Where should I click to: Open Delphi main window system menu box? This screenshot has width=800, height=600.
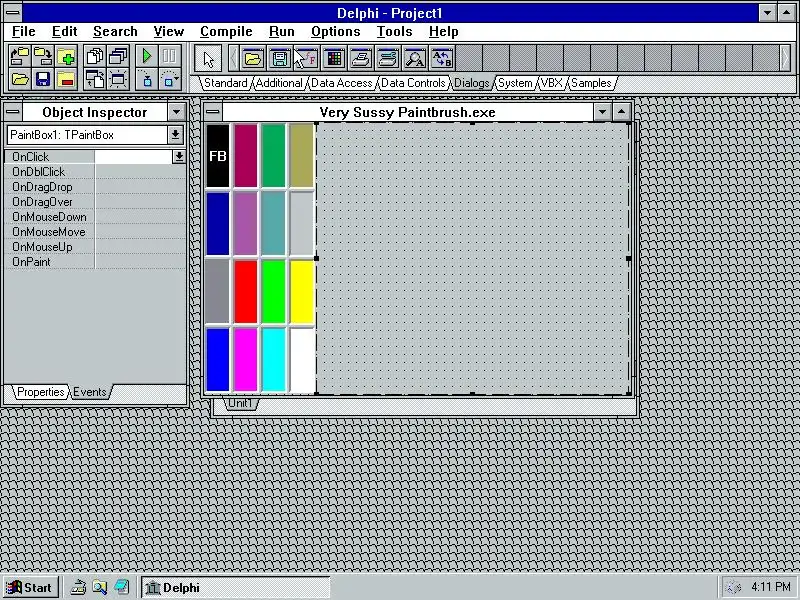[x=13, y=12]
